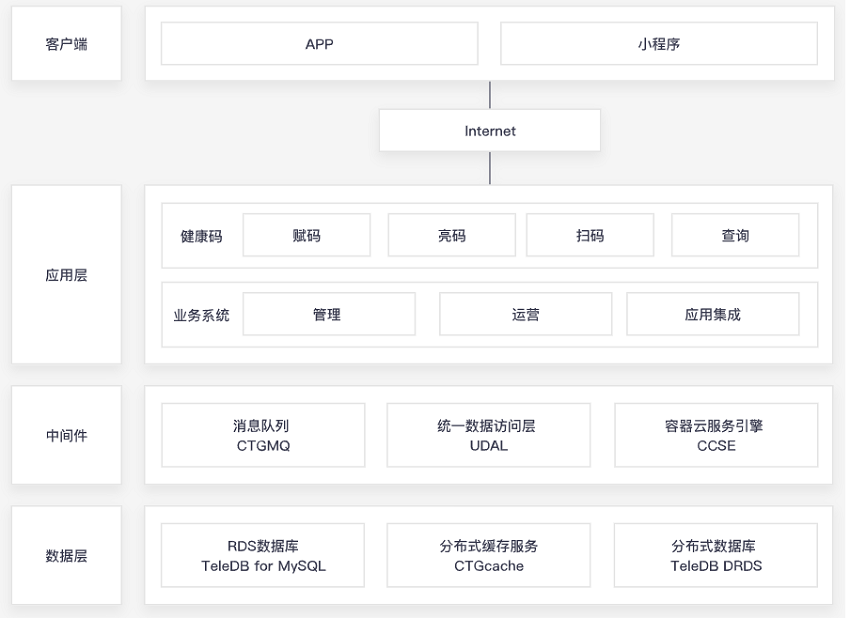Open the 查询 box
This screenshot has height=618, width=850.
click(x=735, y=235)
